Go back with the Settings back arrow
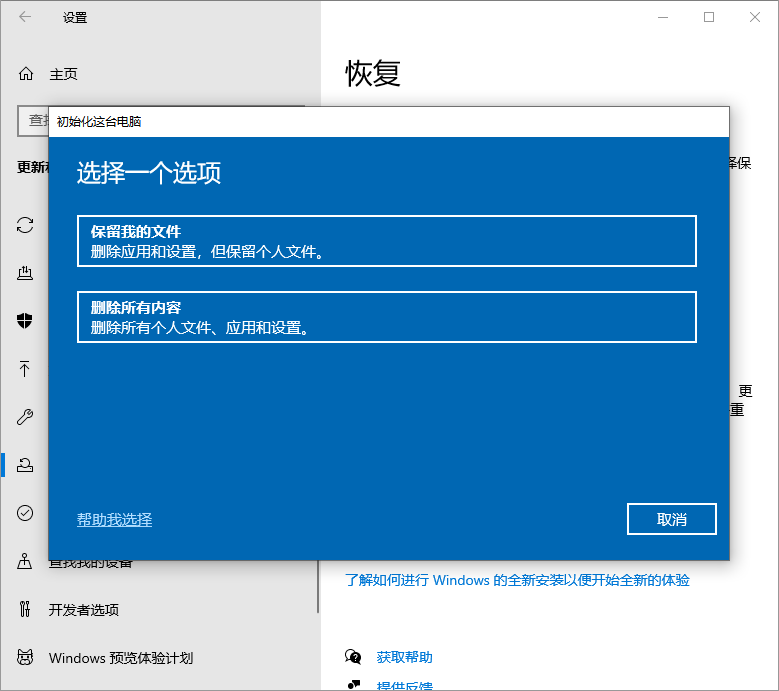Image resolution: width=779 pixels, height=691 pixels. tap(25, 17)
